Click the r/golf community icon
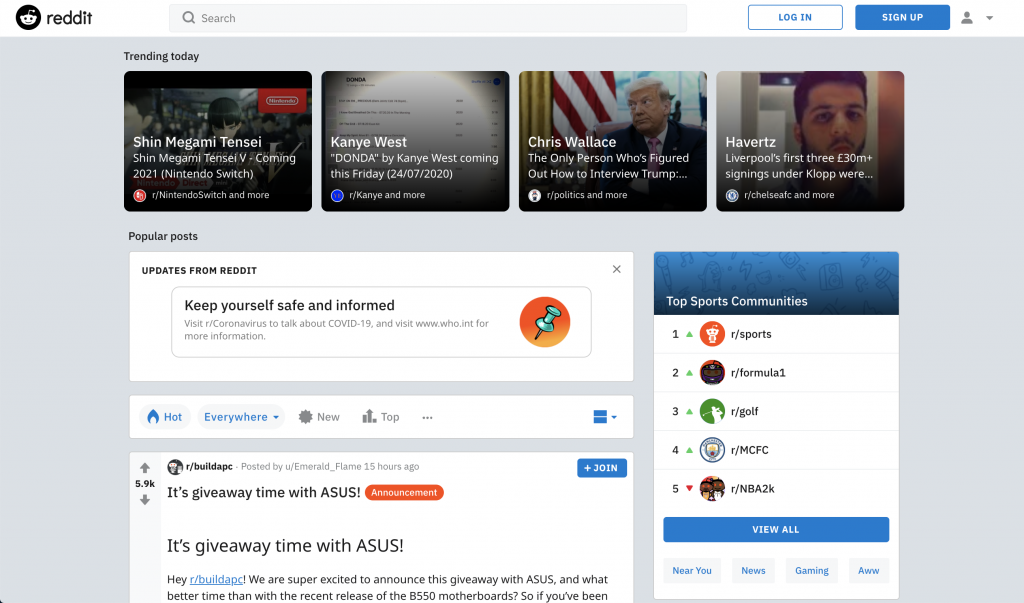1024x603 pixels. pyautogui.click(x=712, y=411)
